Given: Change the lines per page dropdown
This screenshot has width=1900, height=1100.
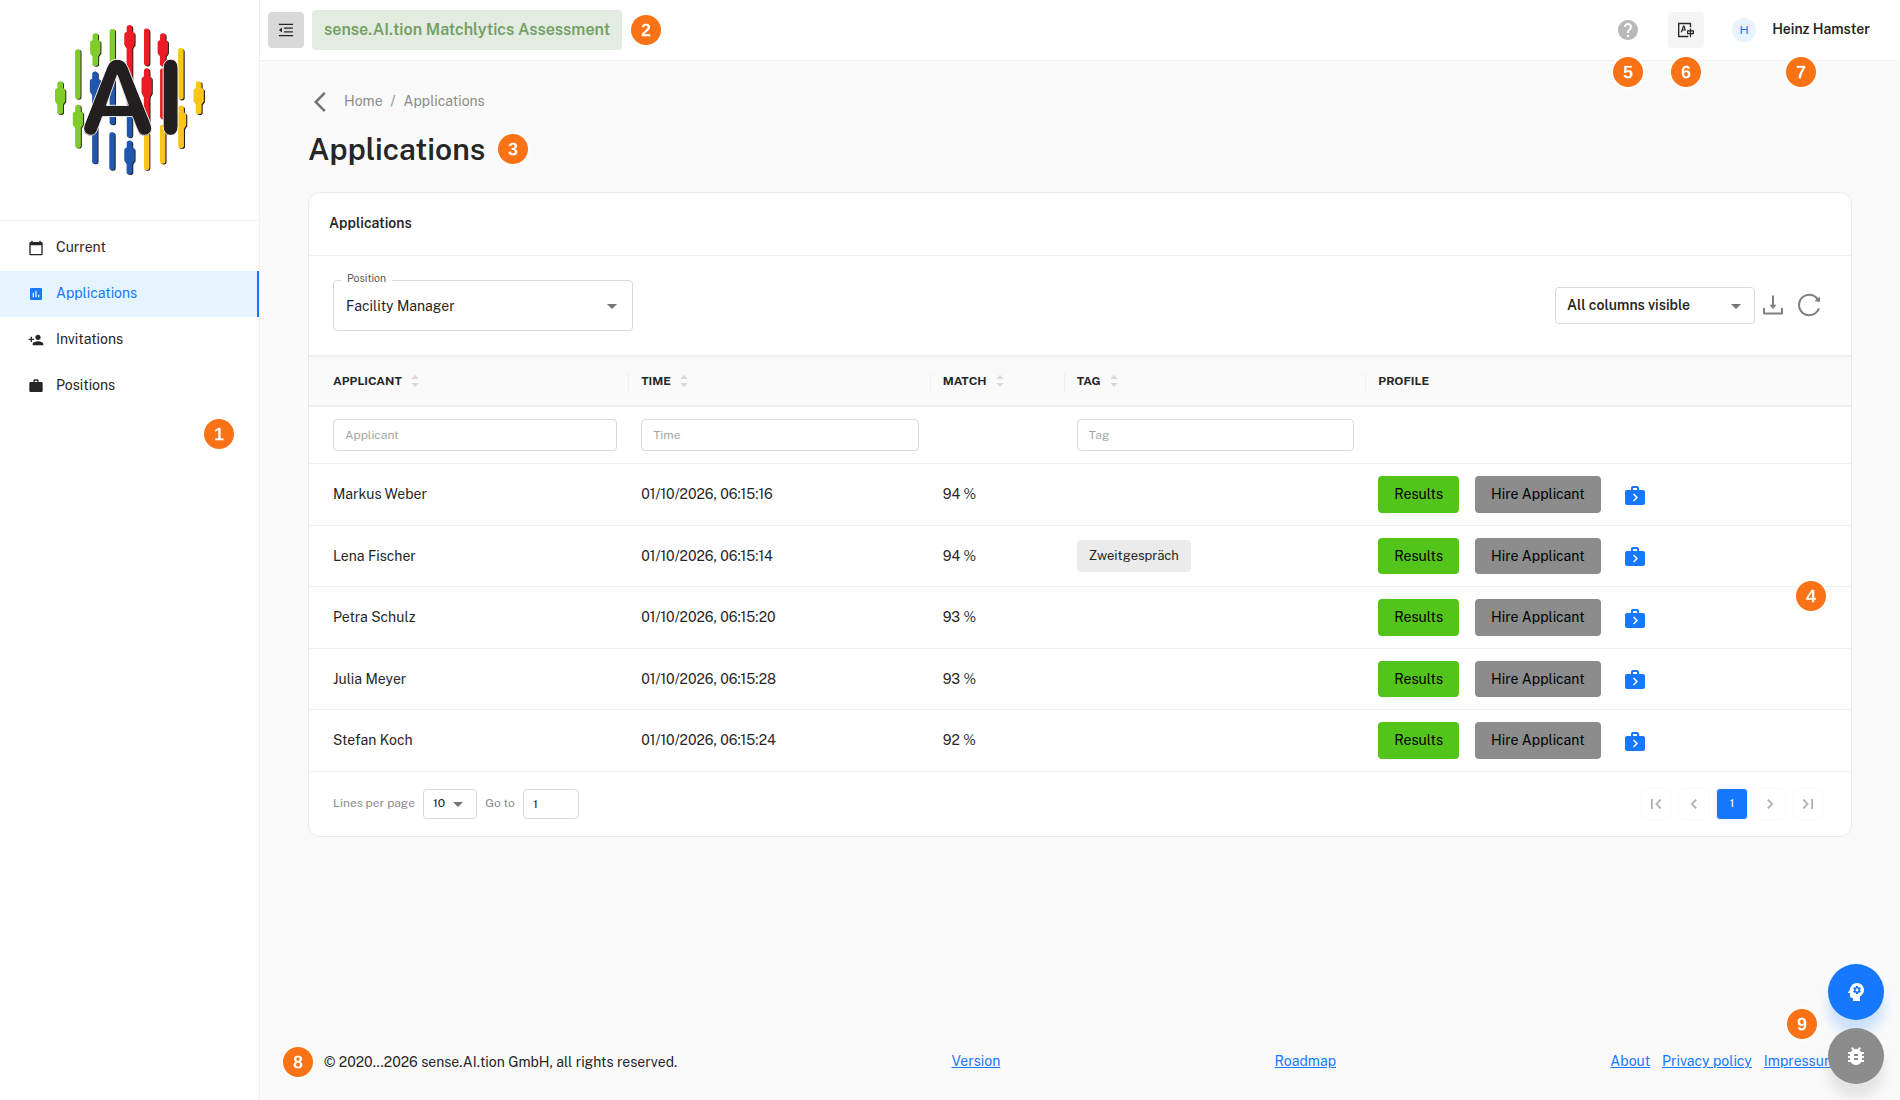Looking at the screenshot, I should coord(450,804).
